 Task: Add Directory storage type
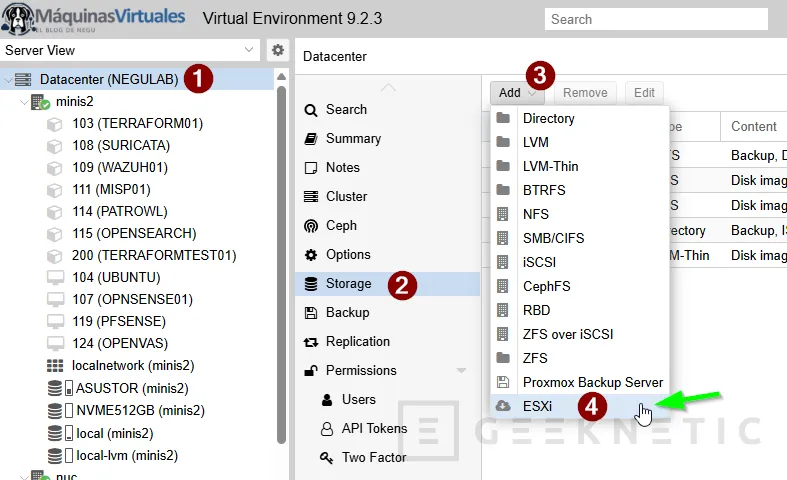pyautogui.click(x=580, y=118)
